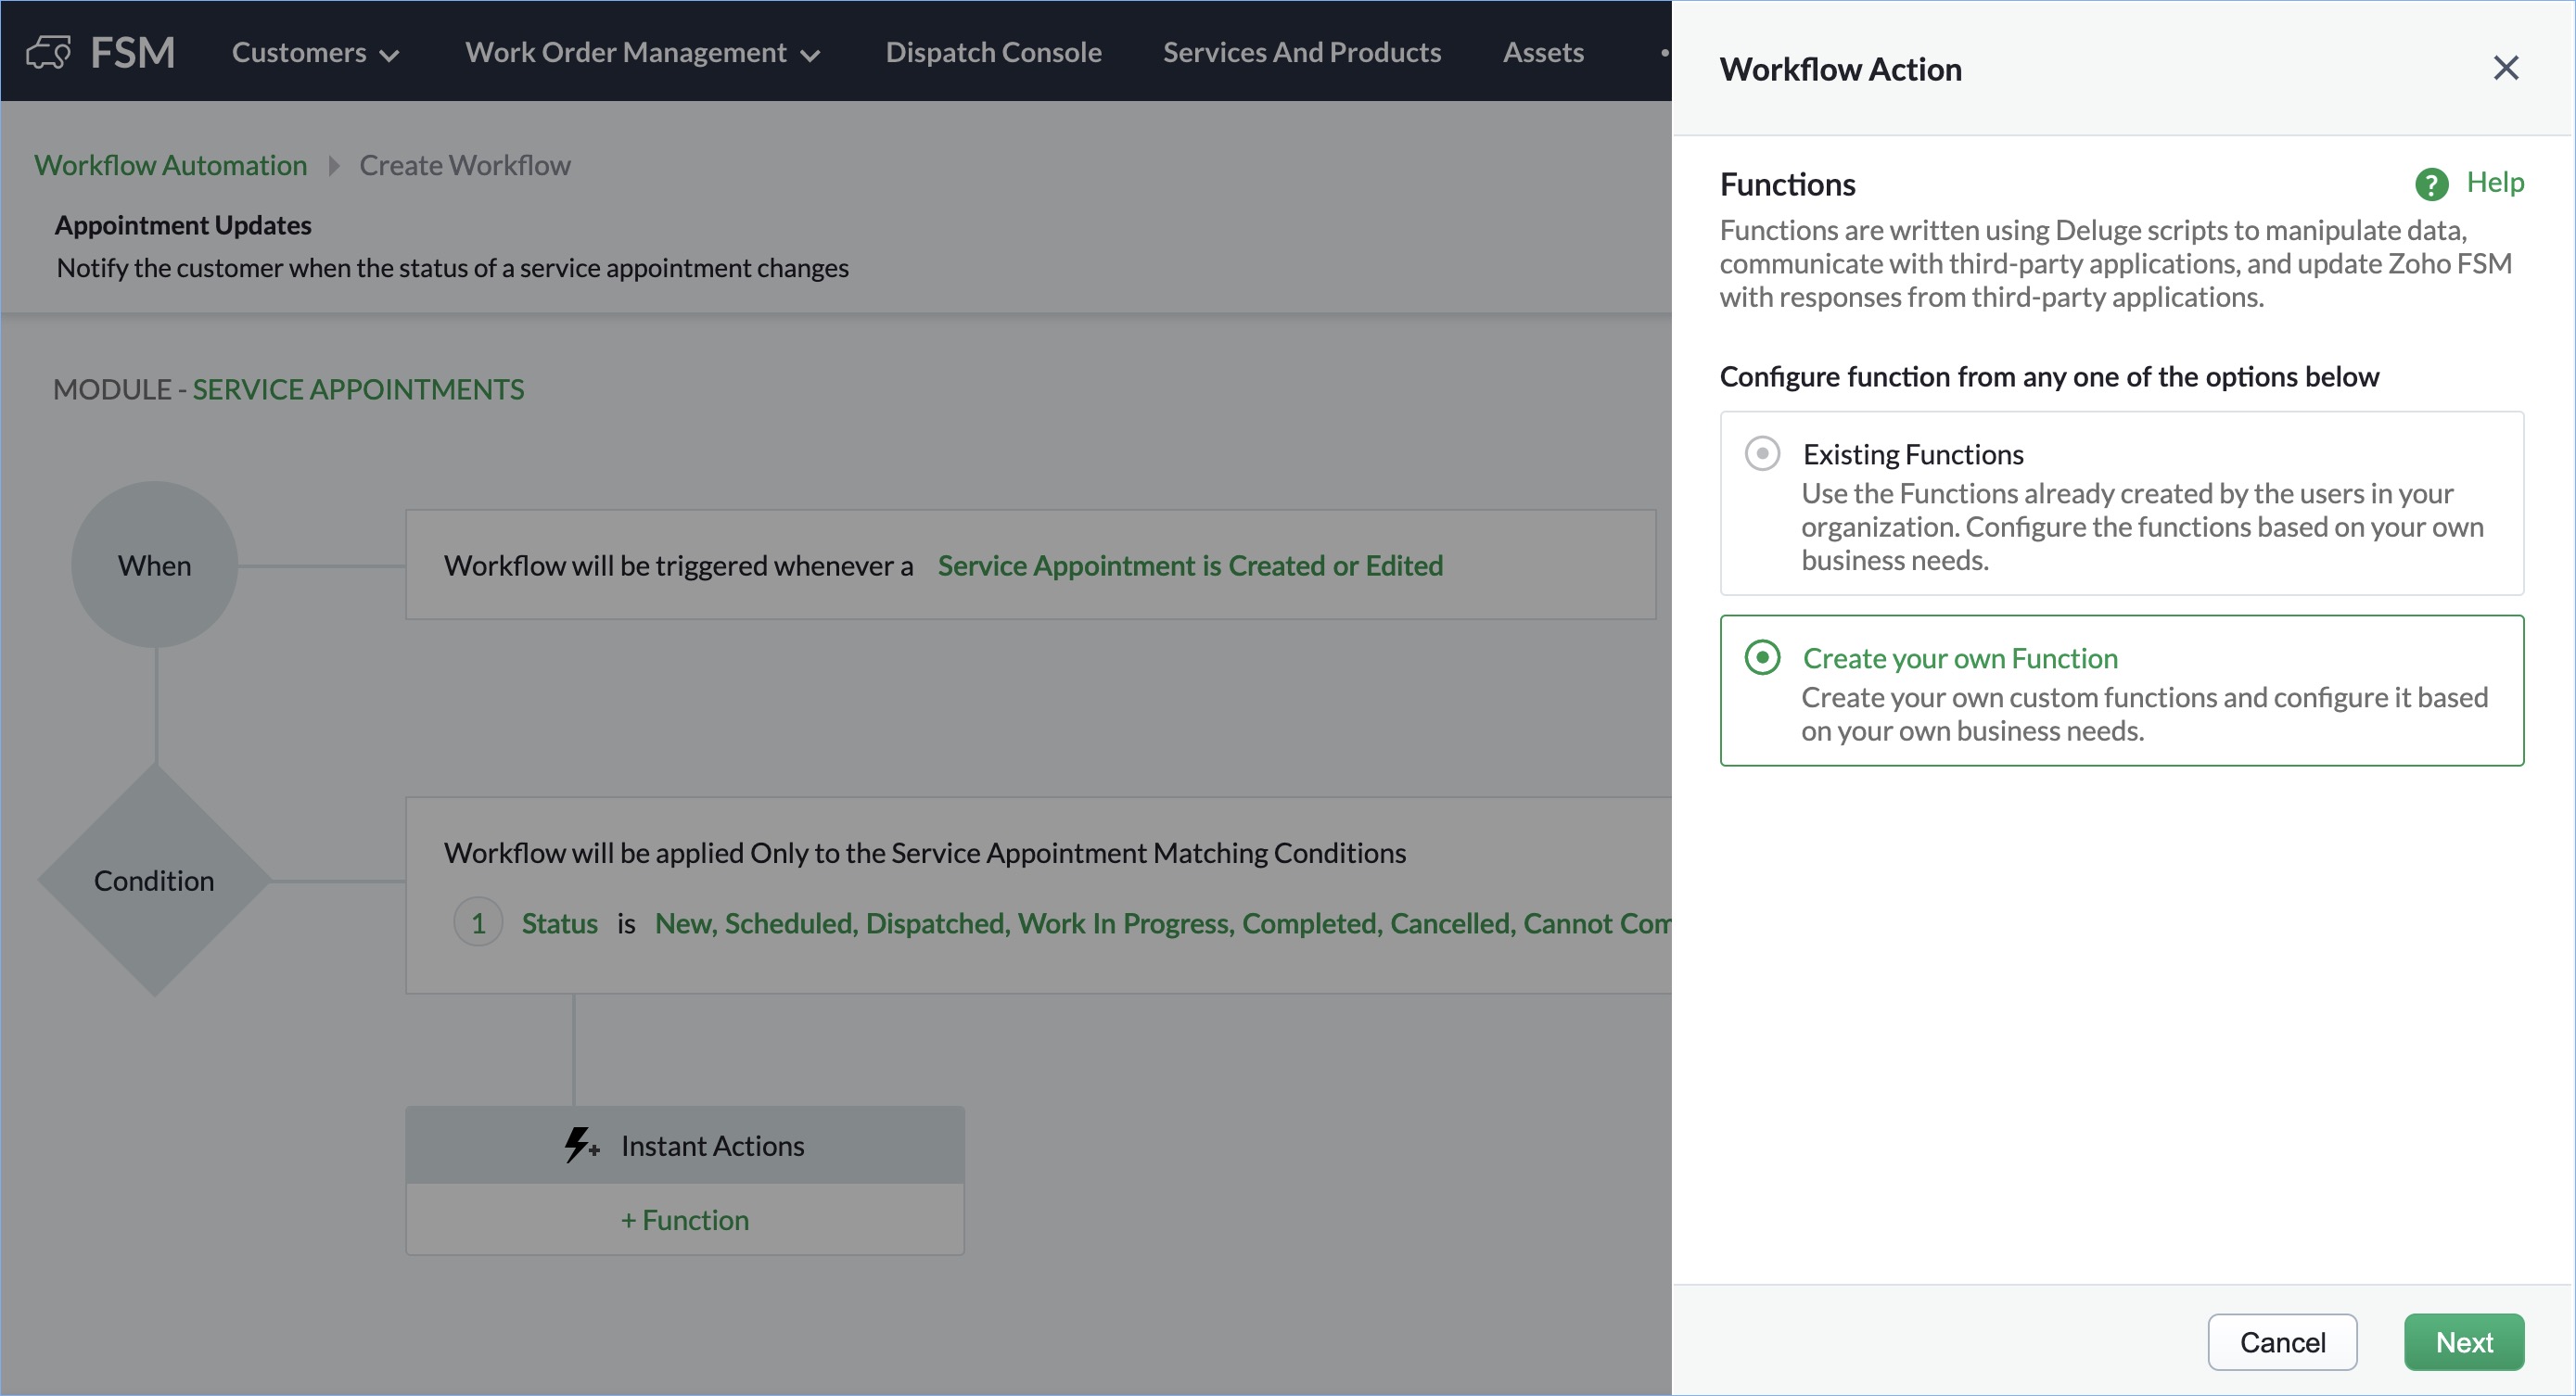Expand the Customers dropdown menu

point(315,53)
